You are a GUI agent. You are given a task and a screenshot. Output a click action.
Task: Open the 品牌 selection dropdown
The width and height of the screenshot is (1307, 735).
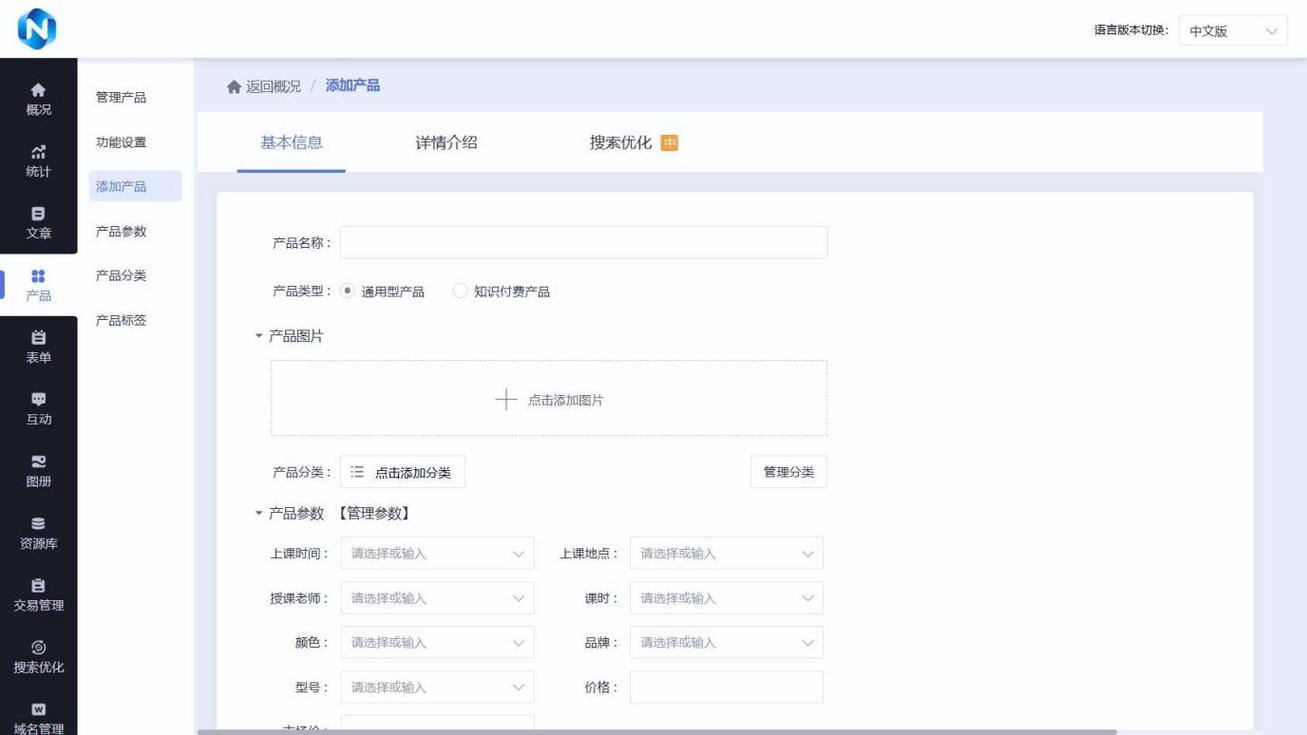click(725, 642)
